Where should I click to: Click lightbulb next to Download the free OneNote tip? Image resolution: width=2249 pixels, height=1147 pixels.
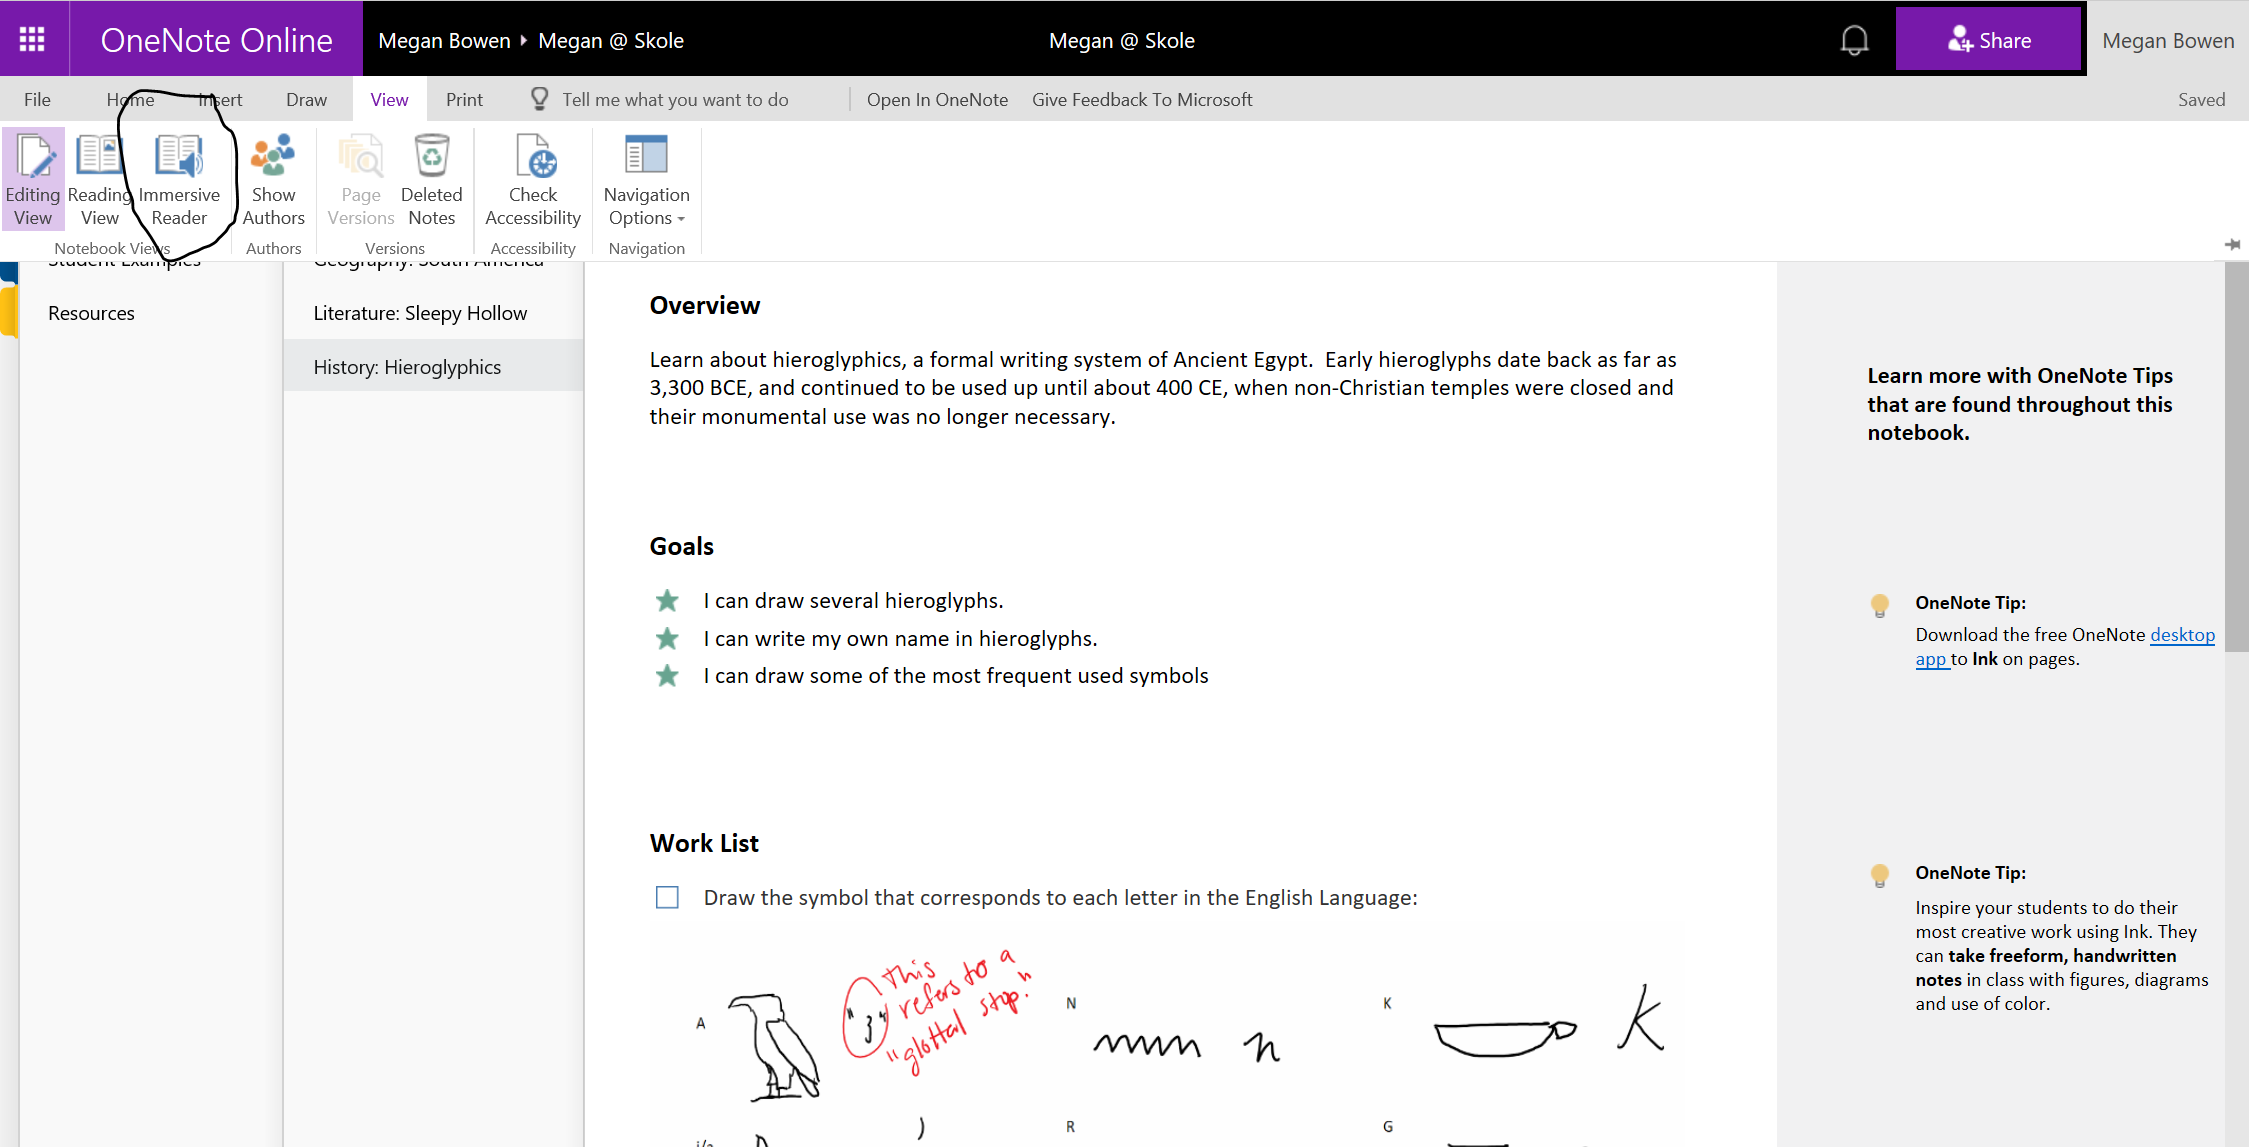1880,605
